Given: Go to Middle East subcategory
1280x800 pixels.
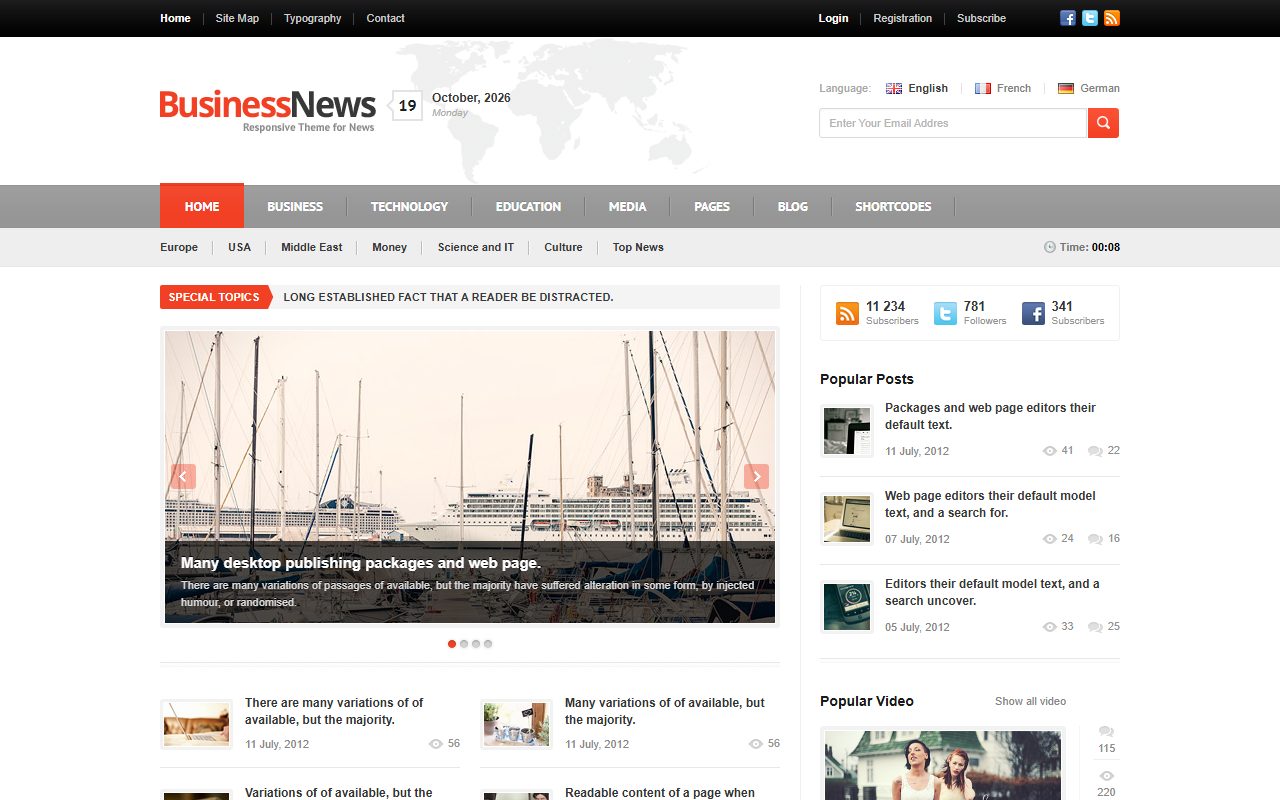Looking at the screenshot, I should click(x=311, y=247).
